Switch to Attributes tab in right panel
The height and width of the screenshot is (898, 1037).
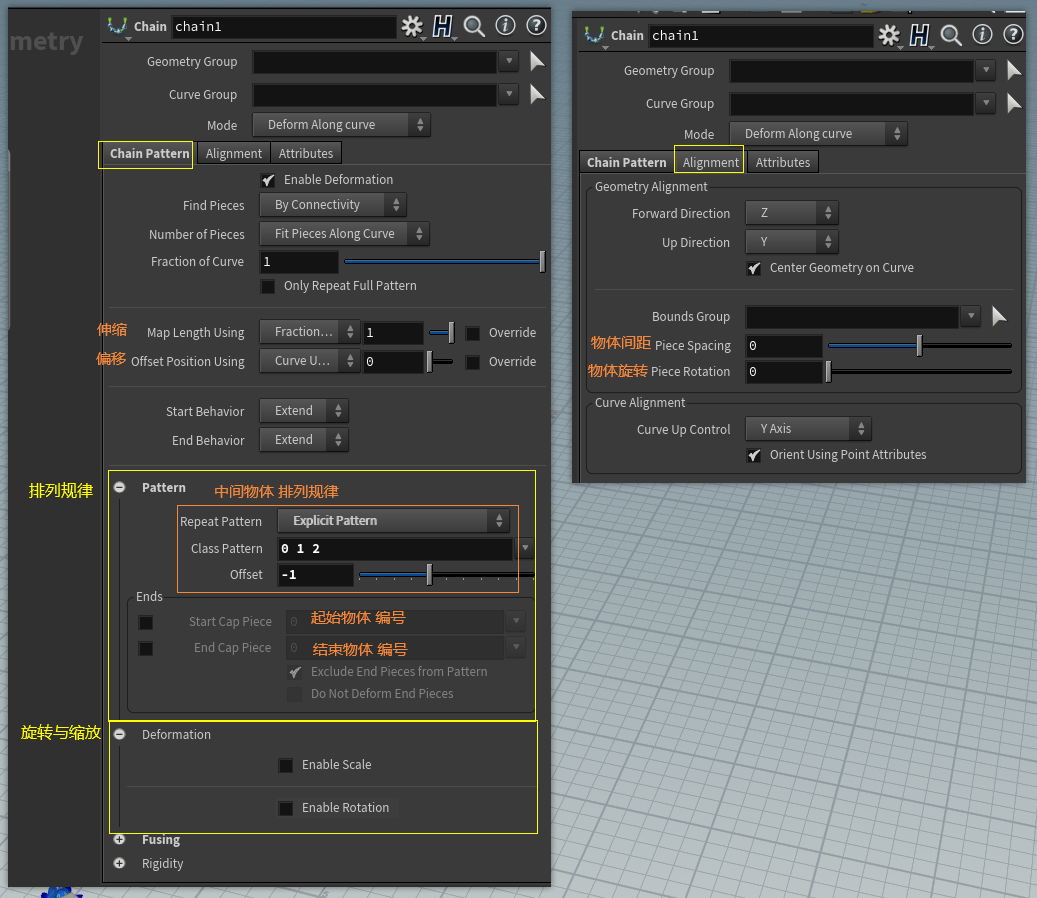pos(782,162)
